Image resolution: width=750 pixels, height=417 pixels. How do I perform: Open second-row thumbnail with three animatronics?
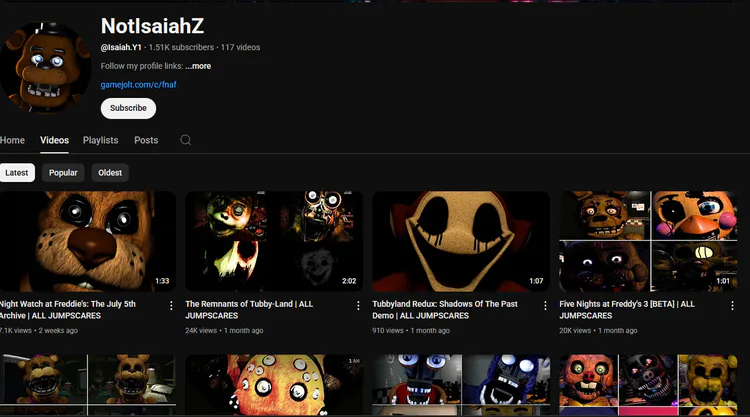(648, 385)
